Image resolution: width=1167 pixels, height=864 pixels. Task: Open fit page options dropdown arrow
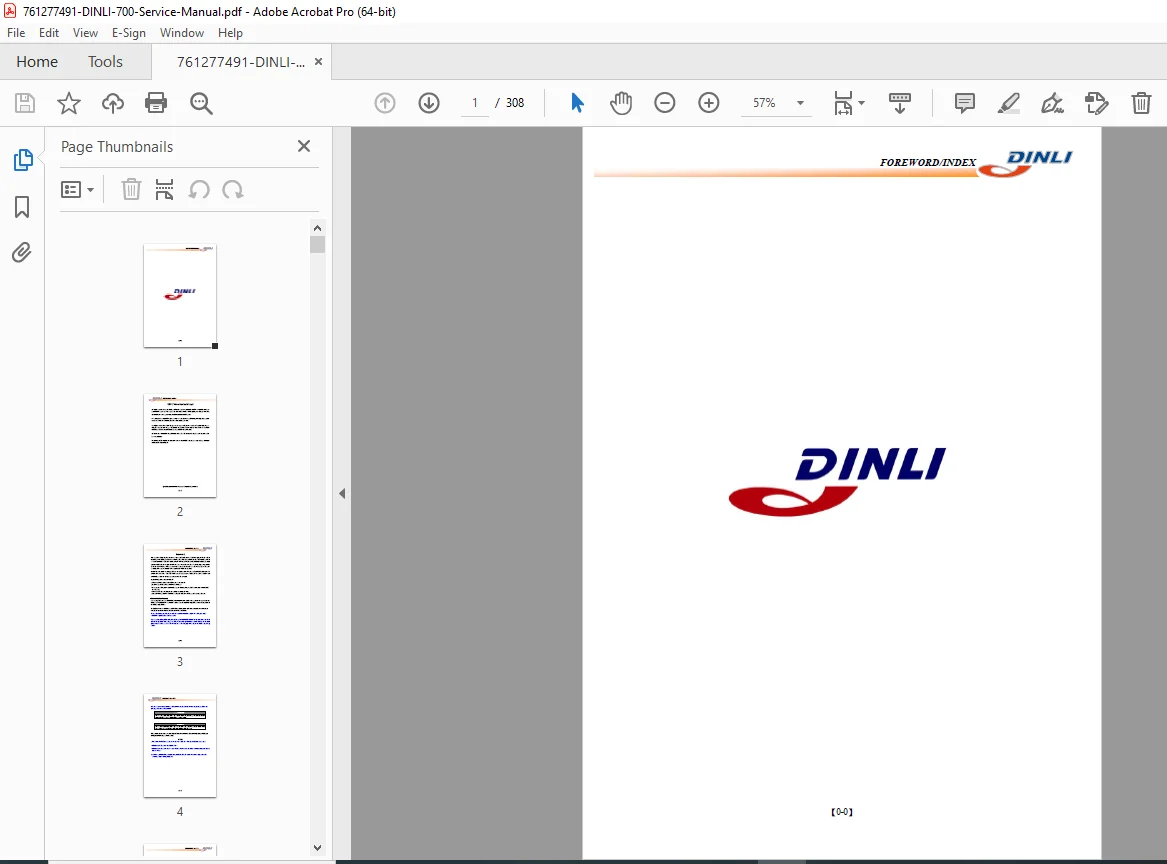(x=862, y=103)
